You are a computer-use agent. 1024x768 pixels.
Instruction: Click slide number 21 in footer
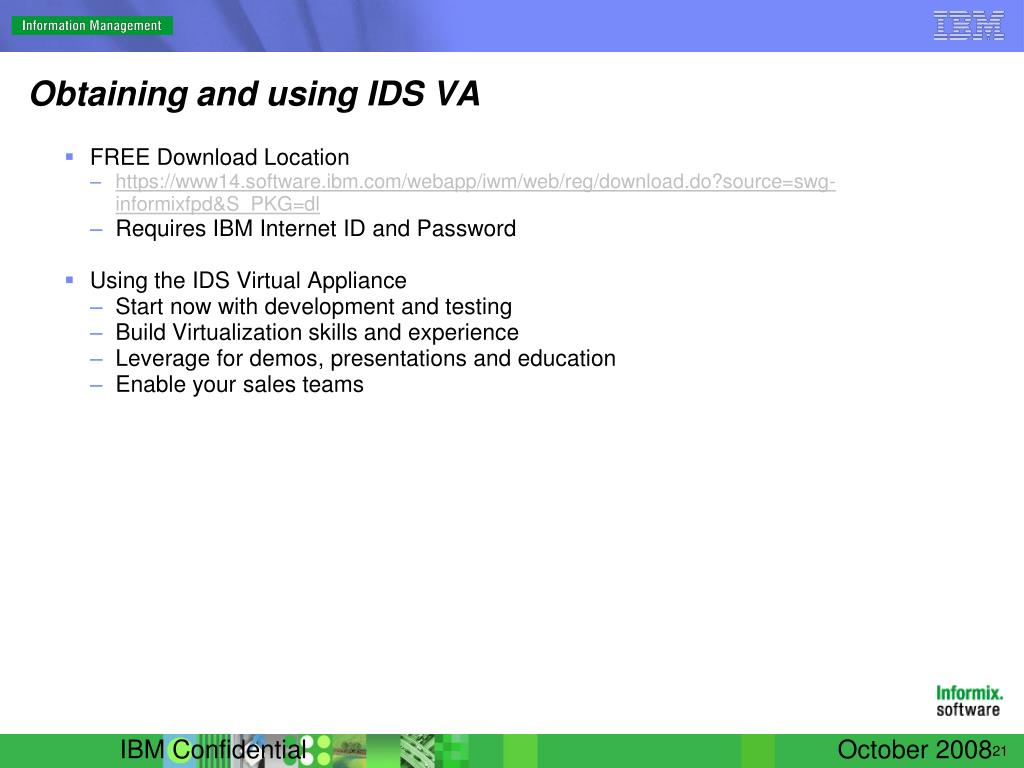coord(999,752)
